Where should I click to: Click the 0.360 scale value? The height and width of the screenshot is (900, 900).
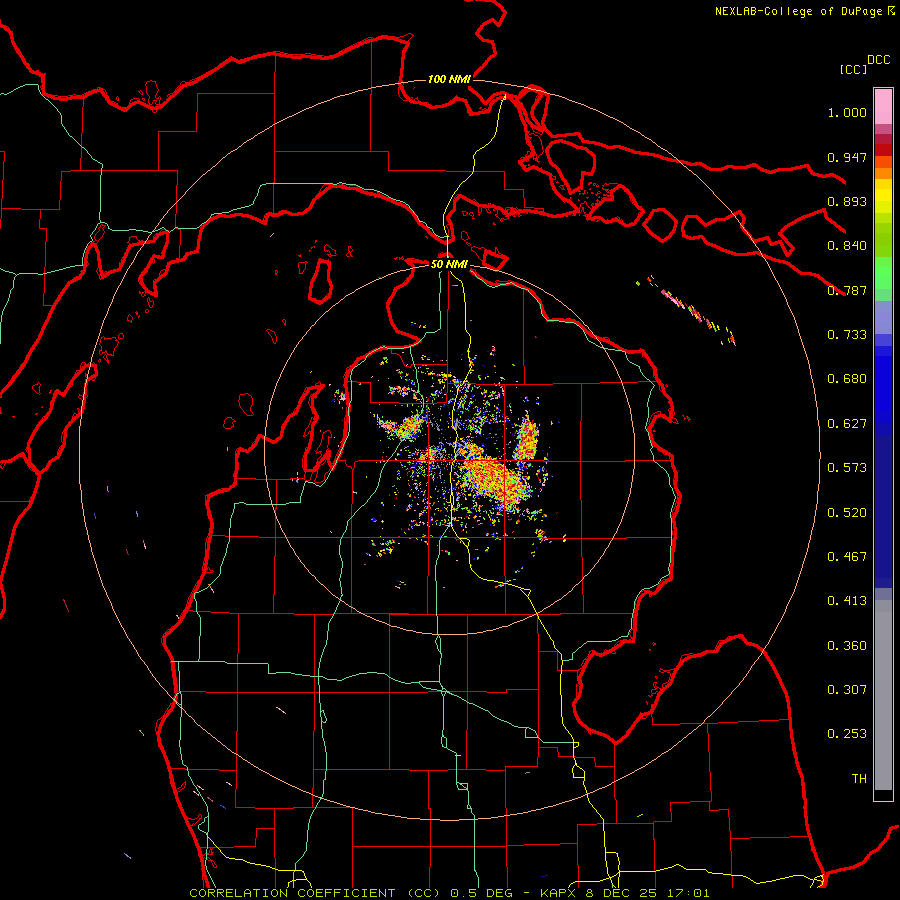coord(847,646)
